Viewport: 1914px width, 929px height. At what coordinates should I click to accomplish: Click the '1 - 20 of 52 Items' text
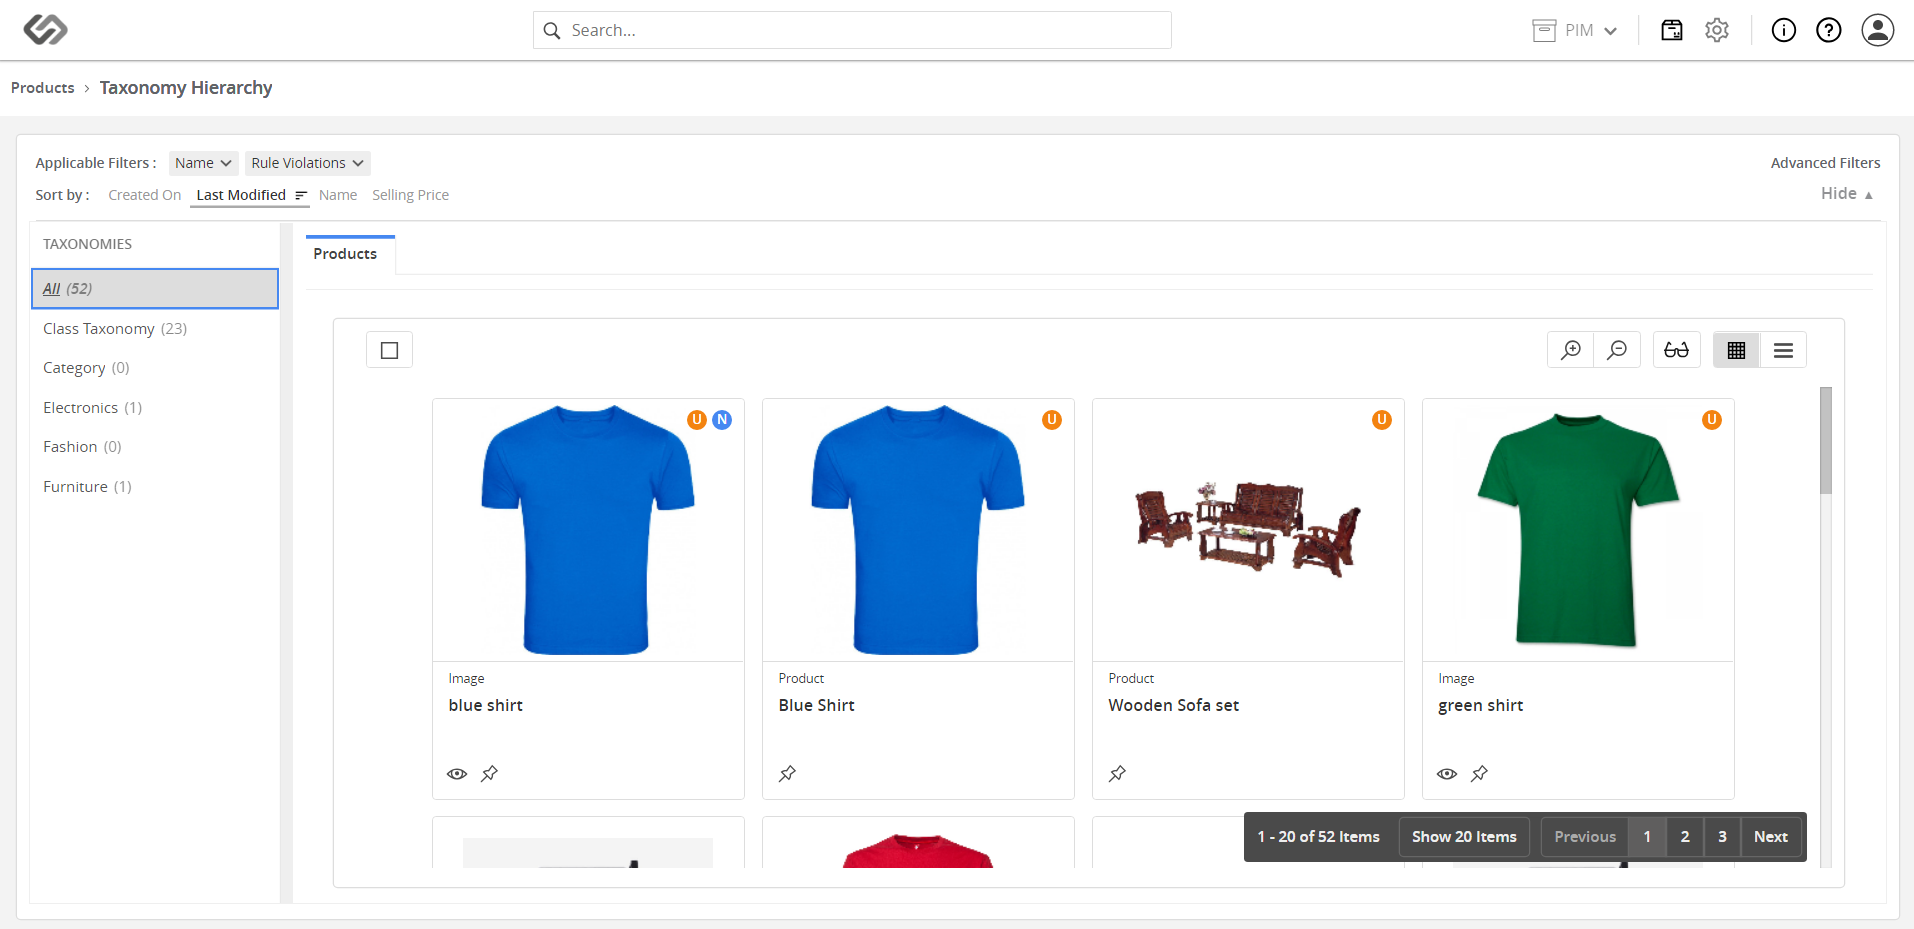click(x=1318, y=837)
